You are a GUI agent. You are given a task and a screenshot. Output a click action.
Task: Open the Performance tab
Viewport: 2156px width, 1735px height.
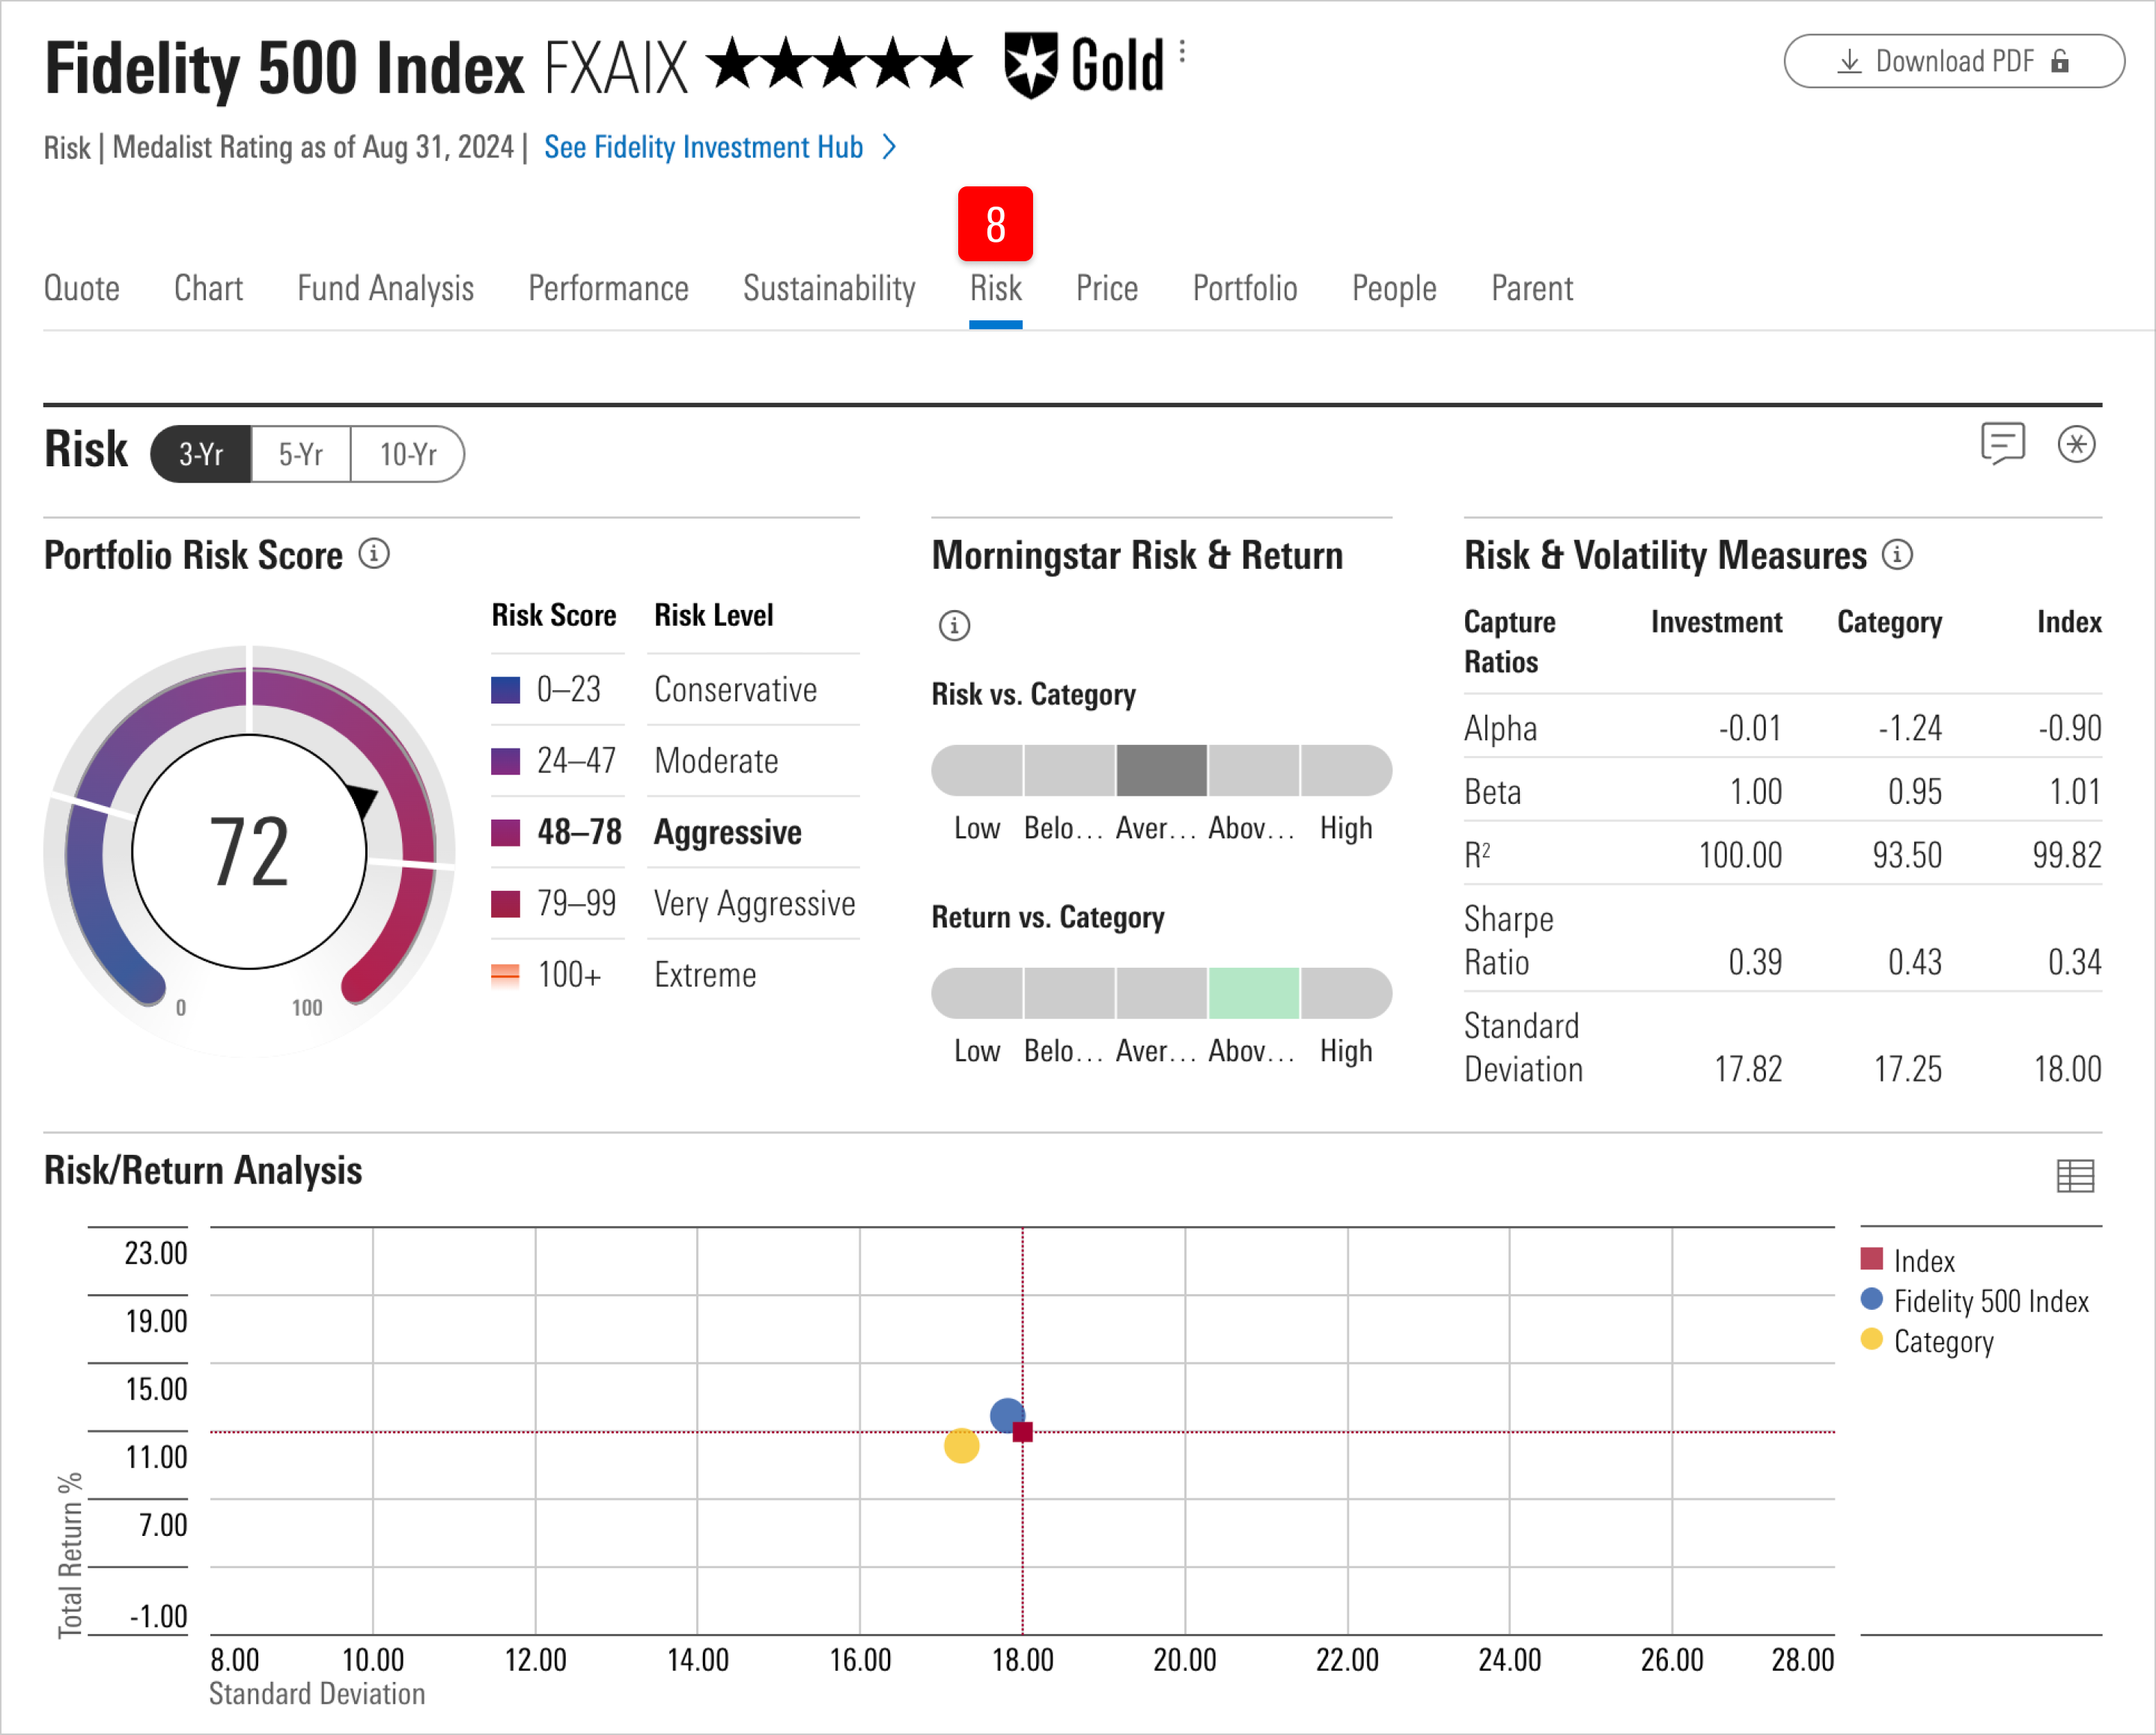click(608, 289)
